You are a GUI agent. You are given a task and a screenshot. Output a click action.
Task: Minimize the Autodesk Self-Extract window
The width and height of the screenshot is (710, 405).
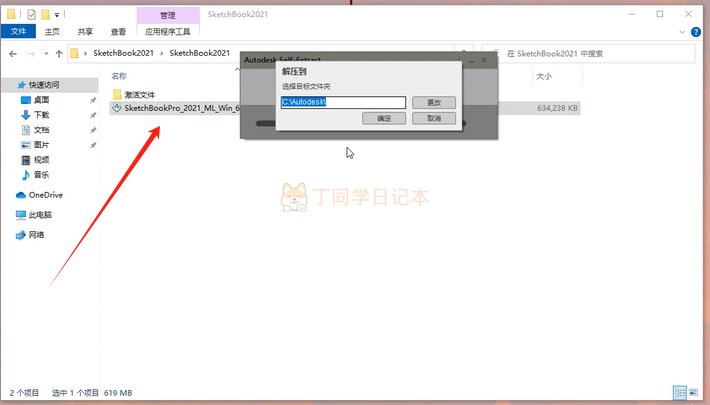pyautogui.click(x=471, y=60)
